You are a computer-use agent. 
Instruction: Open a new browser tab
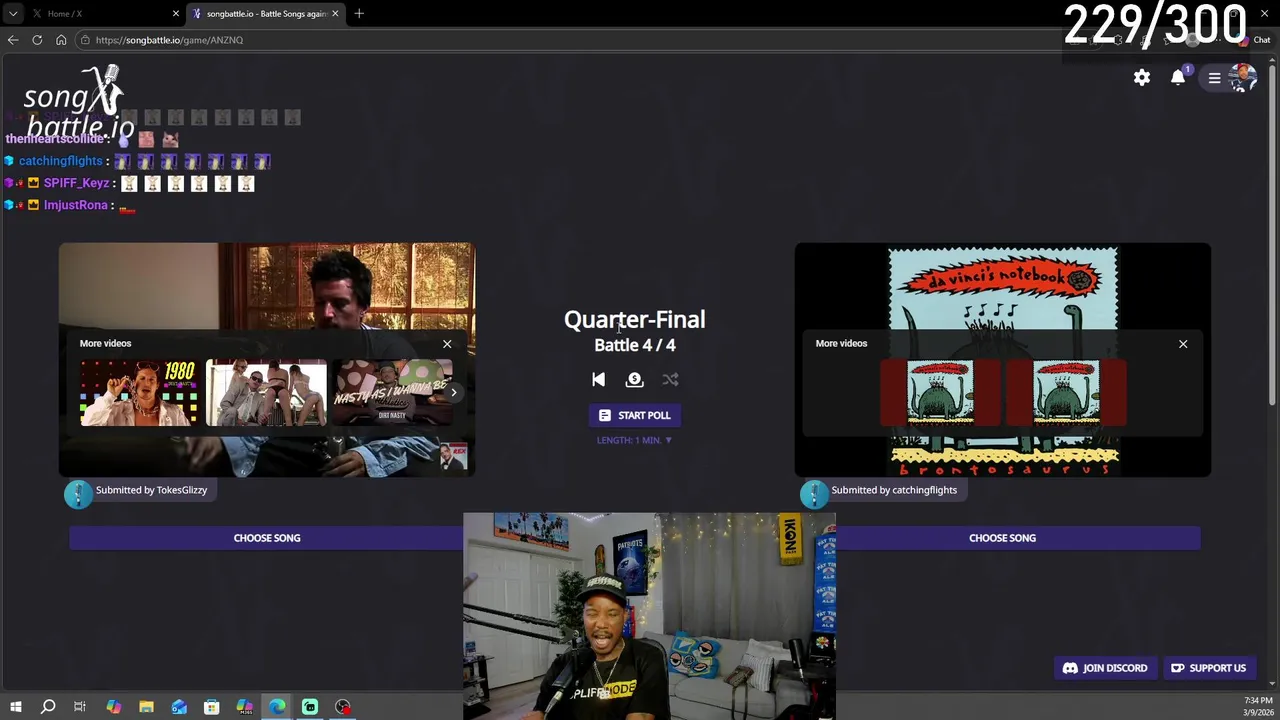(x=359, y=14)
